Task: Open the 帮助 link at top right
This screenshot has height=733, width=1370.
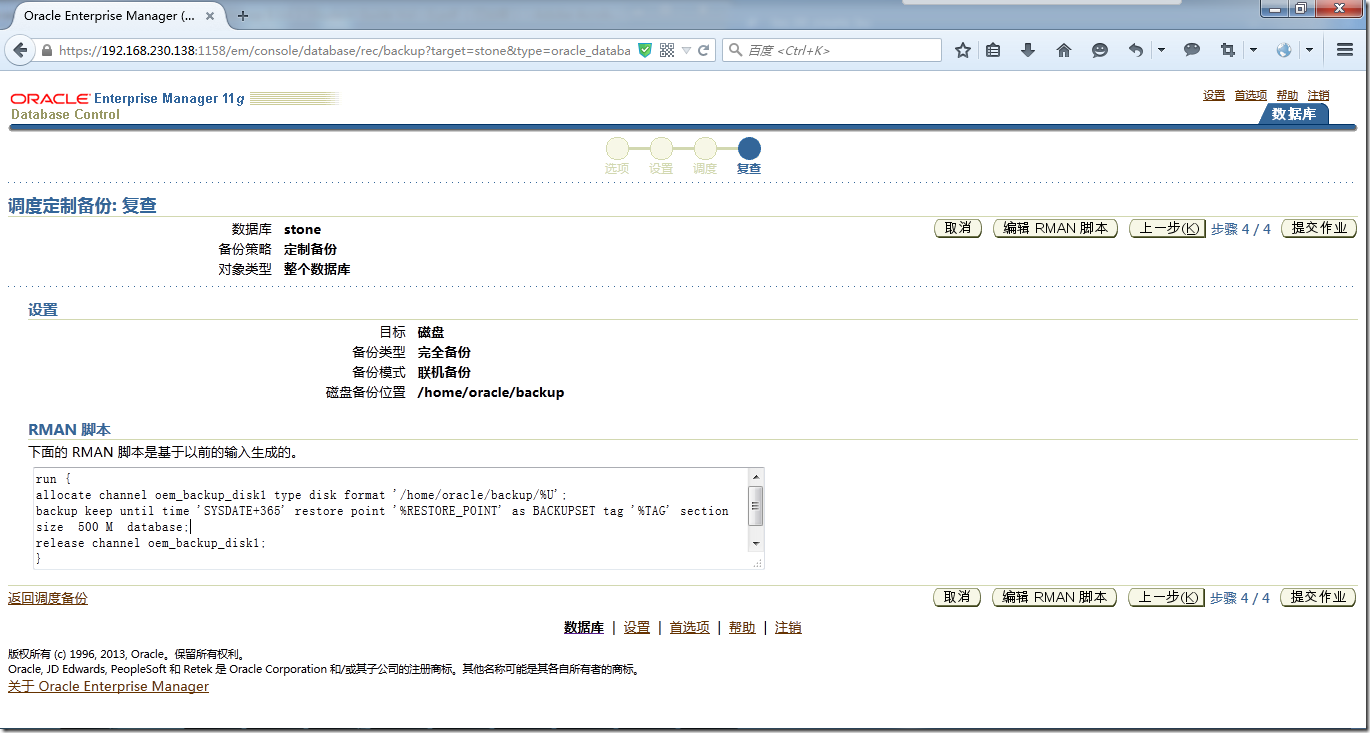Action: coord(1287,95)
